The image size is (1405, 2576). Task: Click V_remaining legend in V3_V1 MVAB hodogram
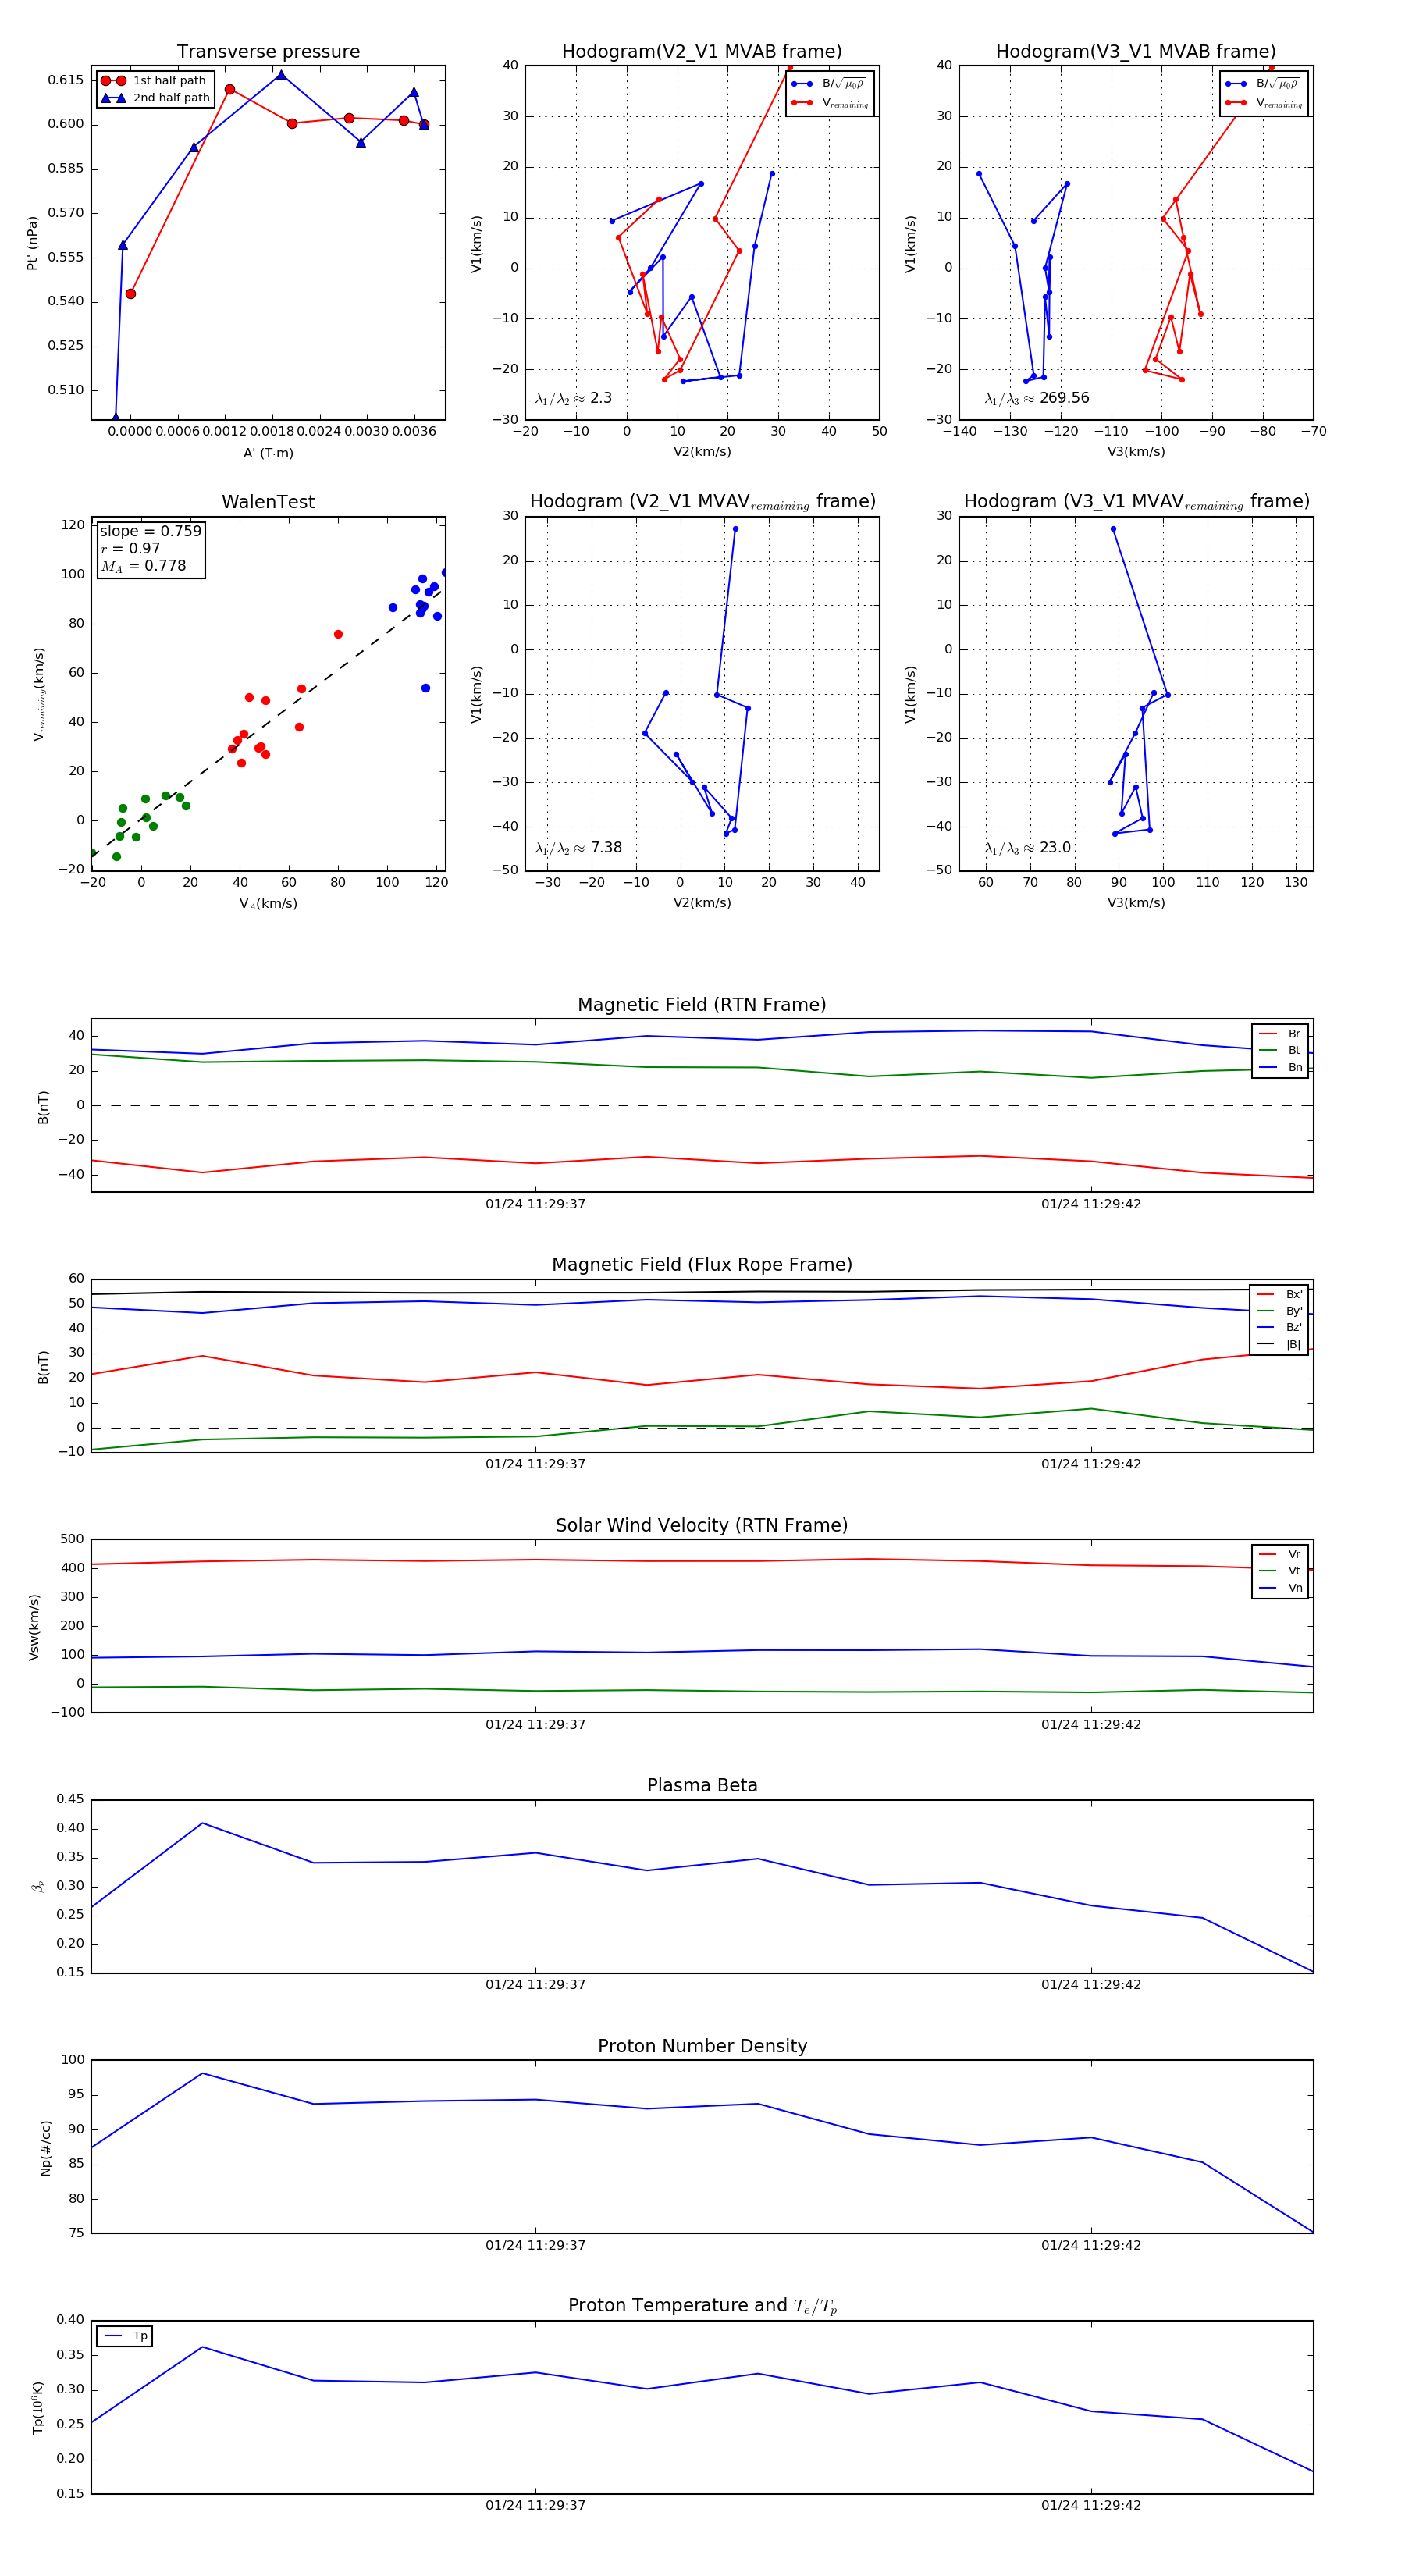pyautogui.click(x=1264, y=103)
